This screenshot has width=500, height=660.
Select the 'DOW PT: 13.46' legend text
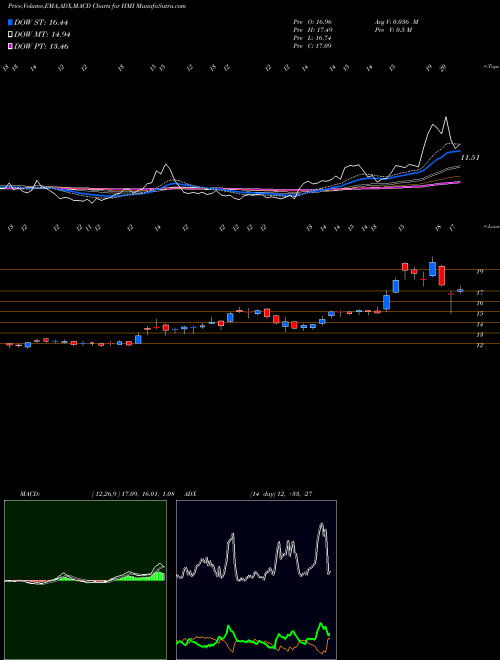(x=41, y=46)
